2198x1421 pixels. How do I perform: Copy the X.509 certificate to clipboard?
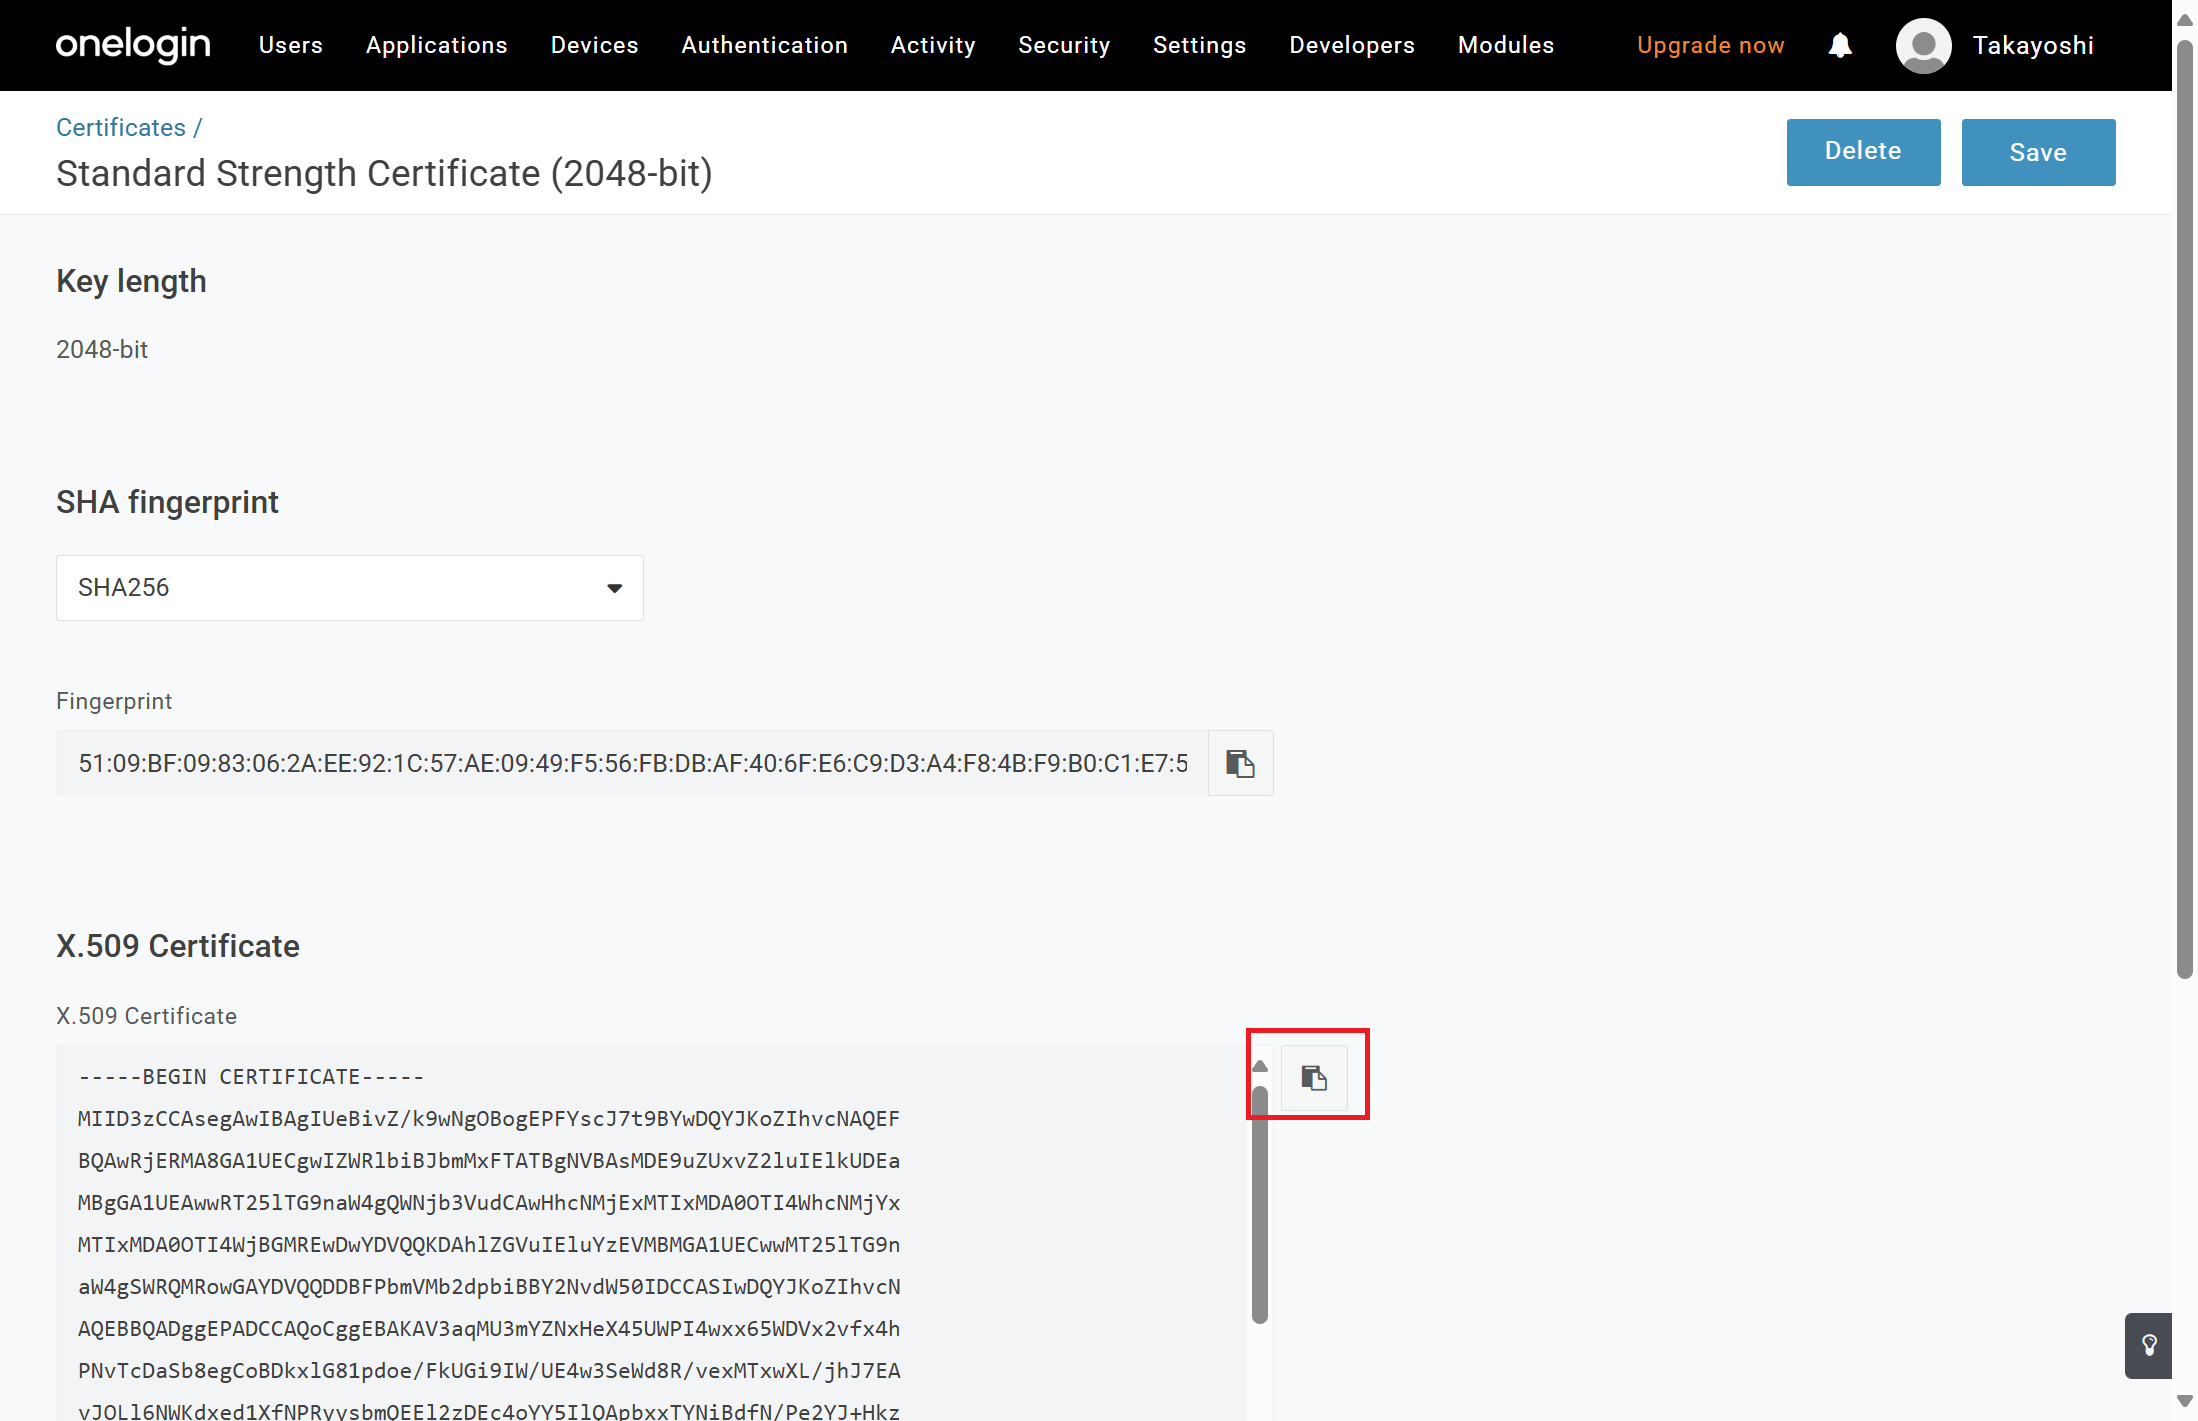pos(1313,1077)
